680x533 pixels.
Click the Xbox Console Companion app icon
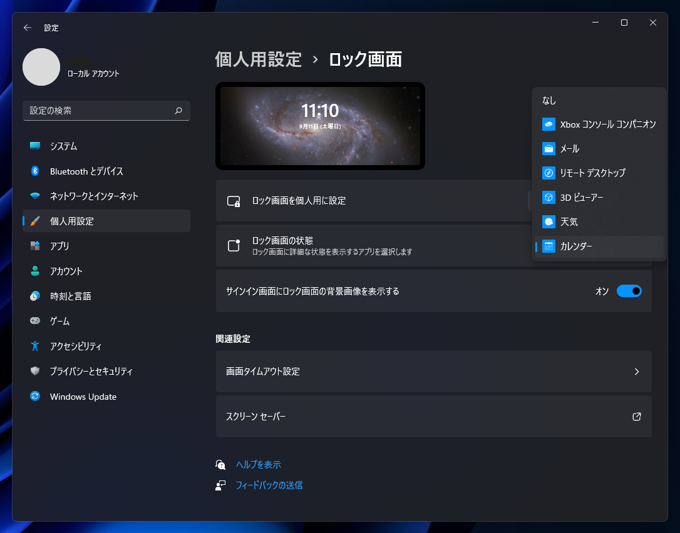[x=549, y=124]
